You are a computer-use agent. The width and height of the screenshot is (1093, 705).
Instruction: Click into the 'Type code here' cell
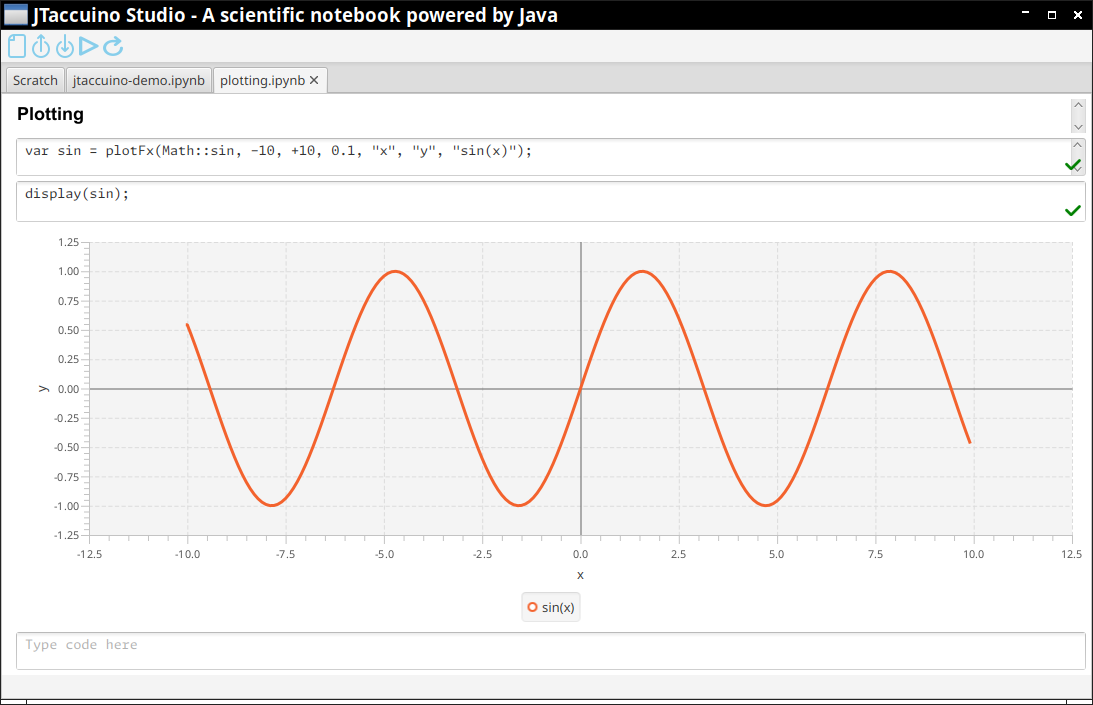[x=550, y=650]
